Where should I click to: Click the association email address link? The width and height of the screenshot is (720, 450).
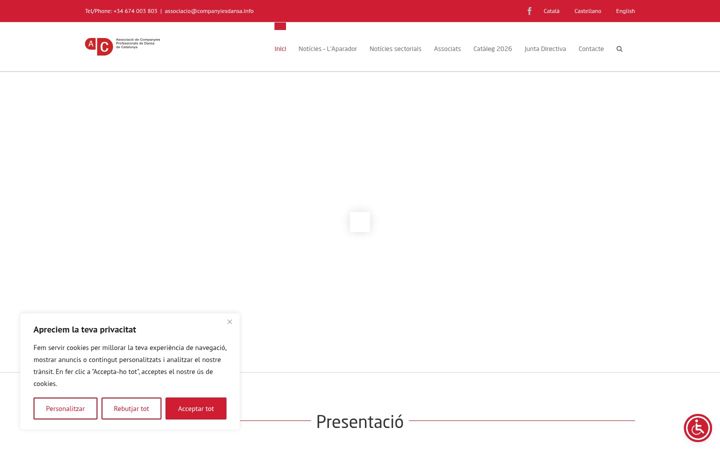209,11
